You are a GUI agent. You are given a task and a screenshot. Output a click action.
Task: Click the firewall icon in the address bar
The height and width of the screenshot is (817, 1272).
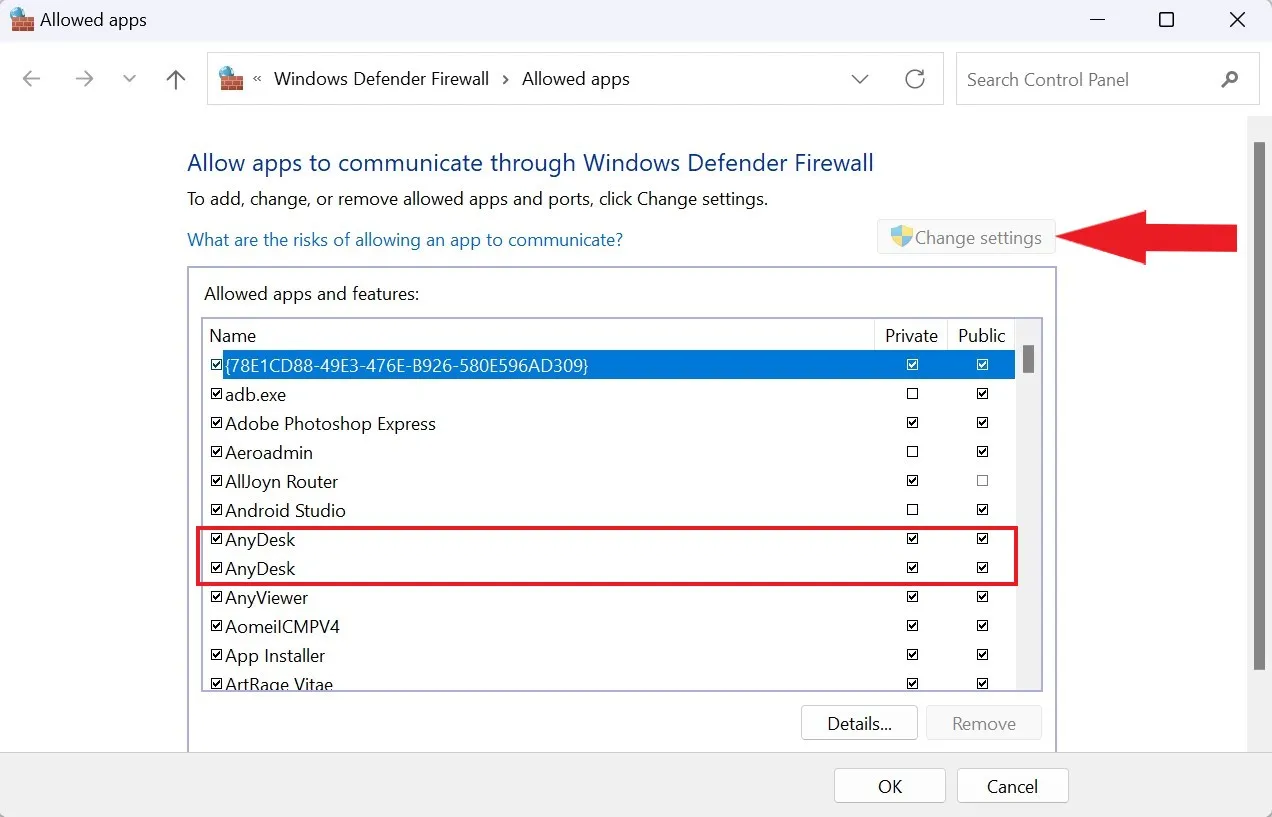pos(229,78)
